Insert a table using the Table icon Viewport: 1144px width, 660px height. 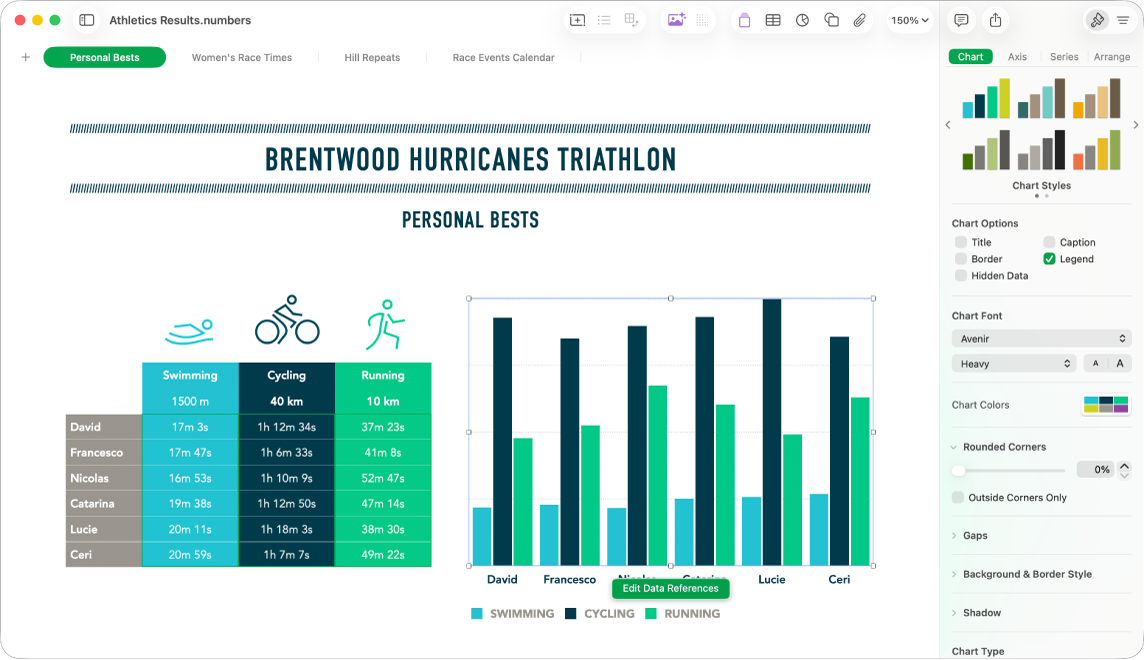(x=773, y=20)
